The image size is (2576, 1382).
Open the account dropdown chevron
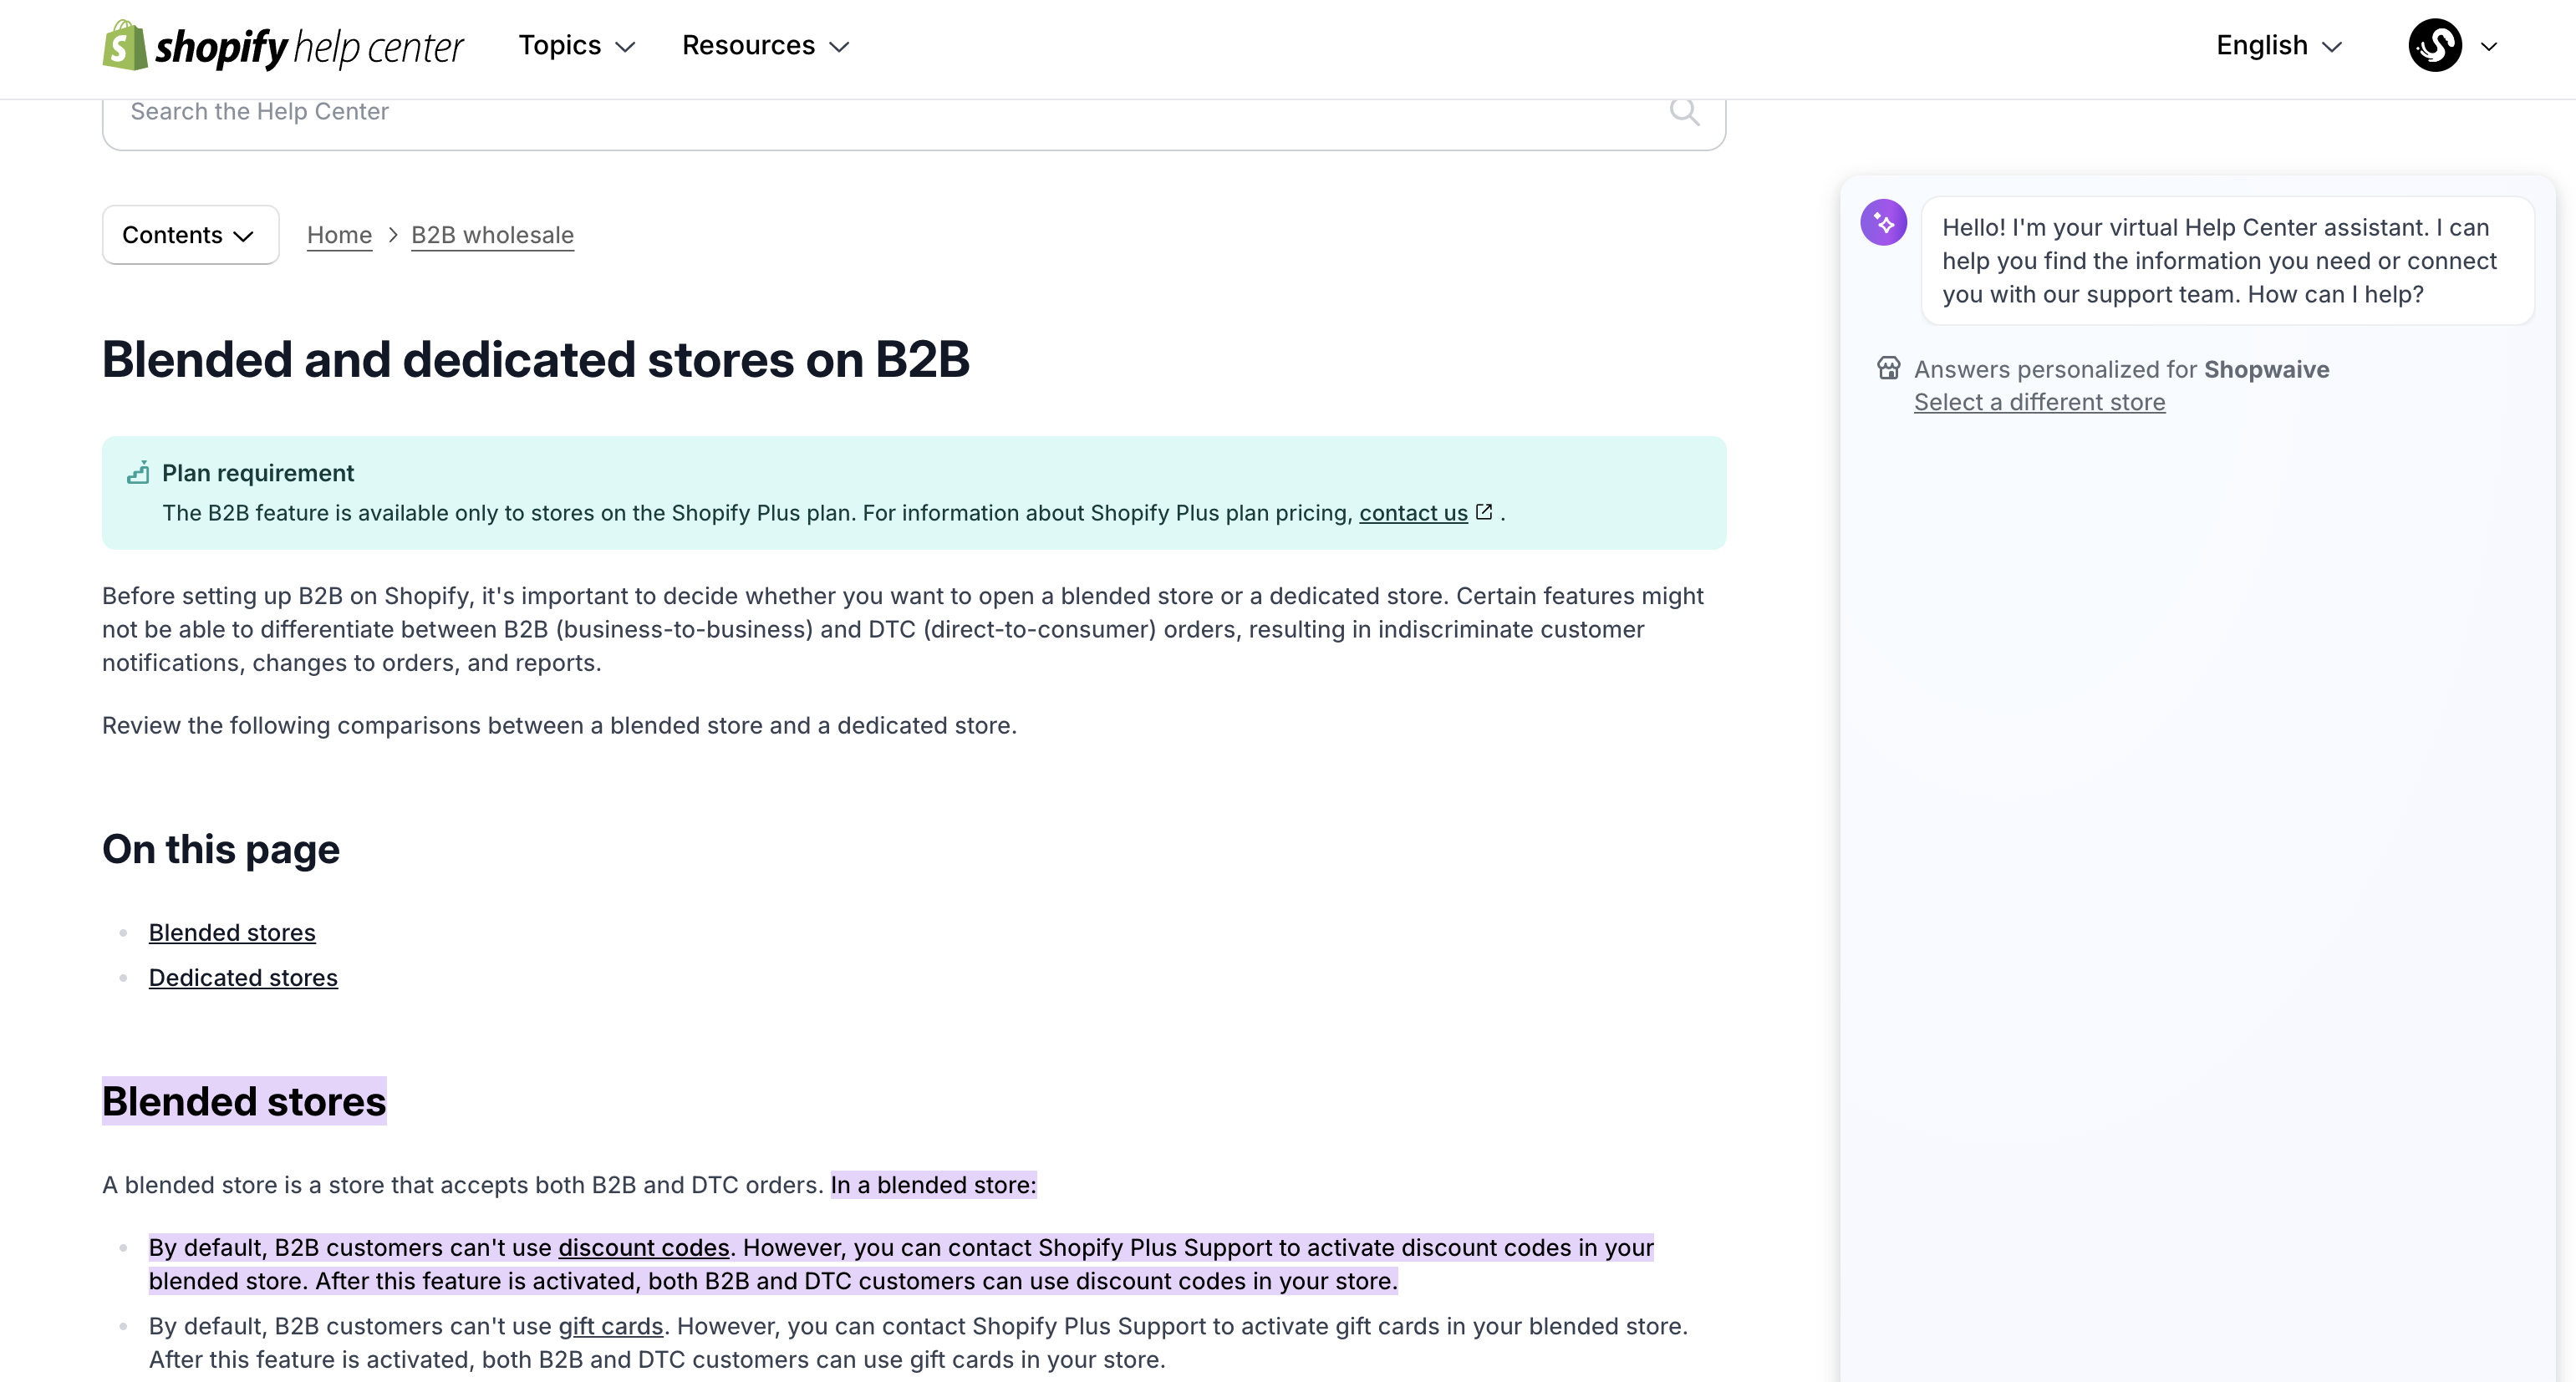(2489, 46)
